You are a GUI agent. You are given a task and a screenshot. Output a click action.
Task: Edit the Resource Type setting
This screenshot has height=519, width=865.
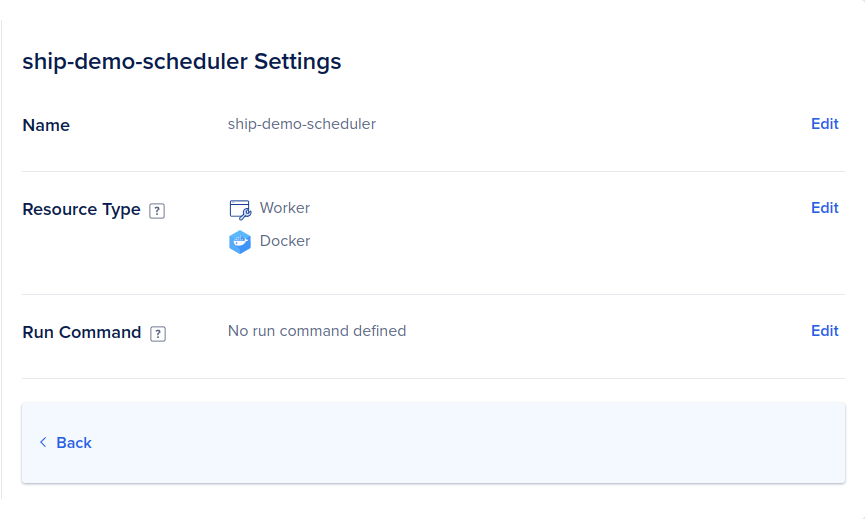[824, 208]
